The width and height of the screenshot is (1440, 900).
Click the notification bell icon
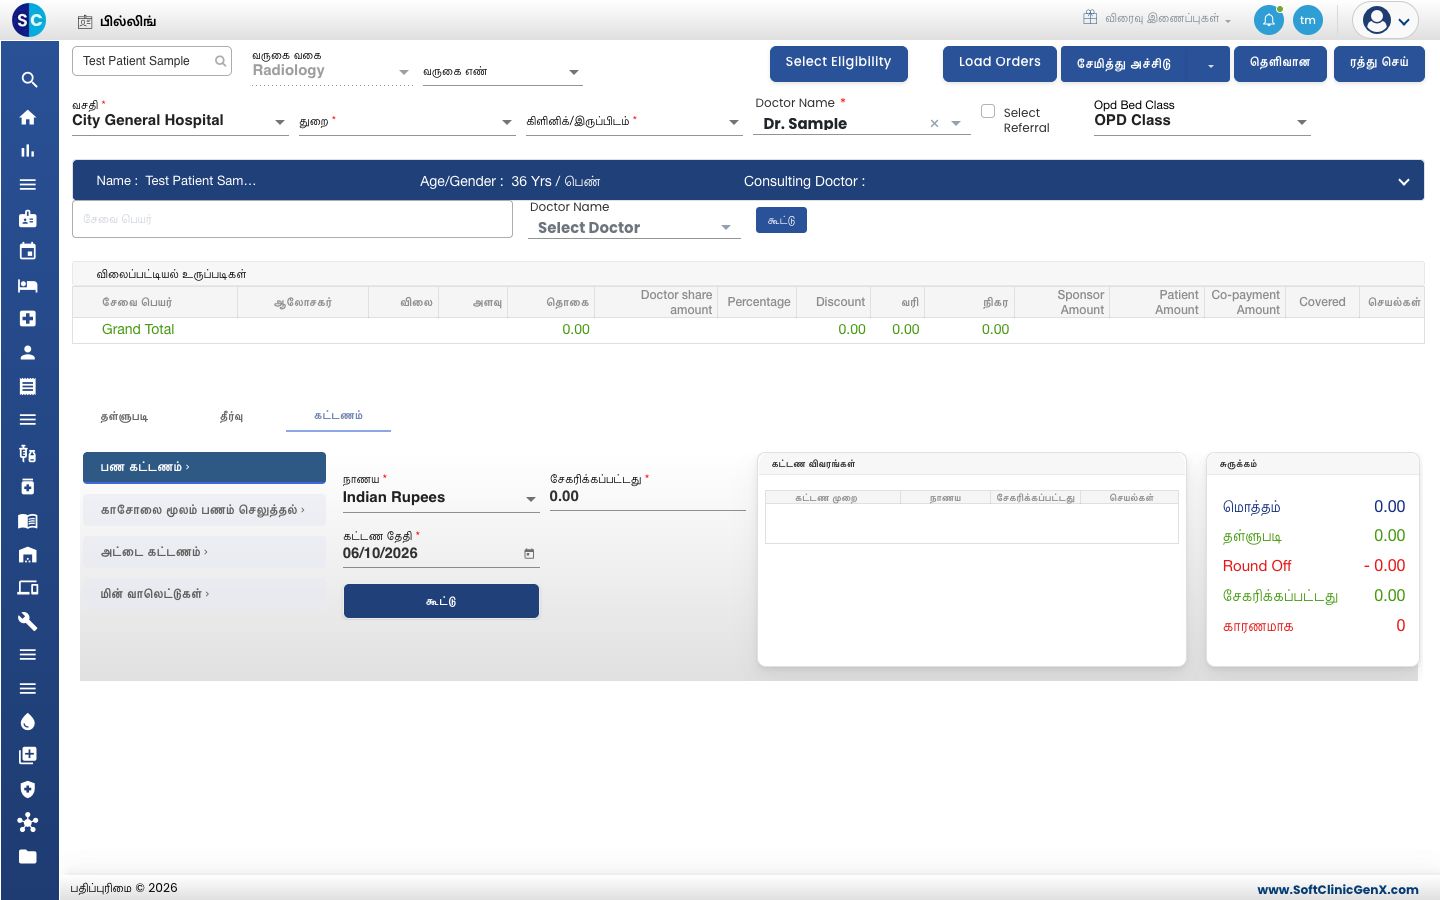pyautogui.click(x=1268, y=20)
